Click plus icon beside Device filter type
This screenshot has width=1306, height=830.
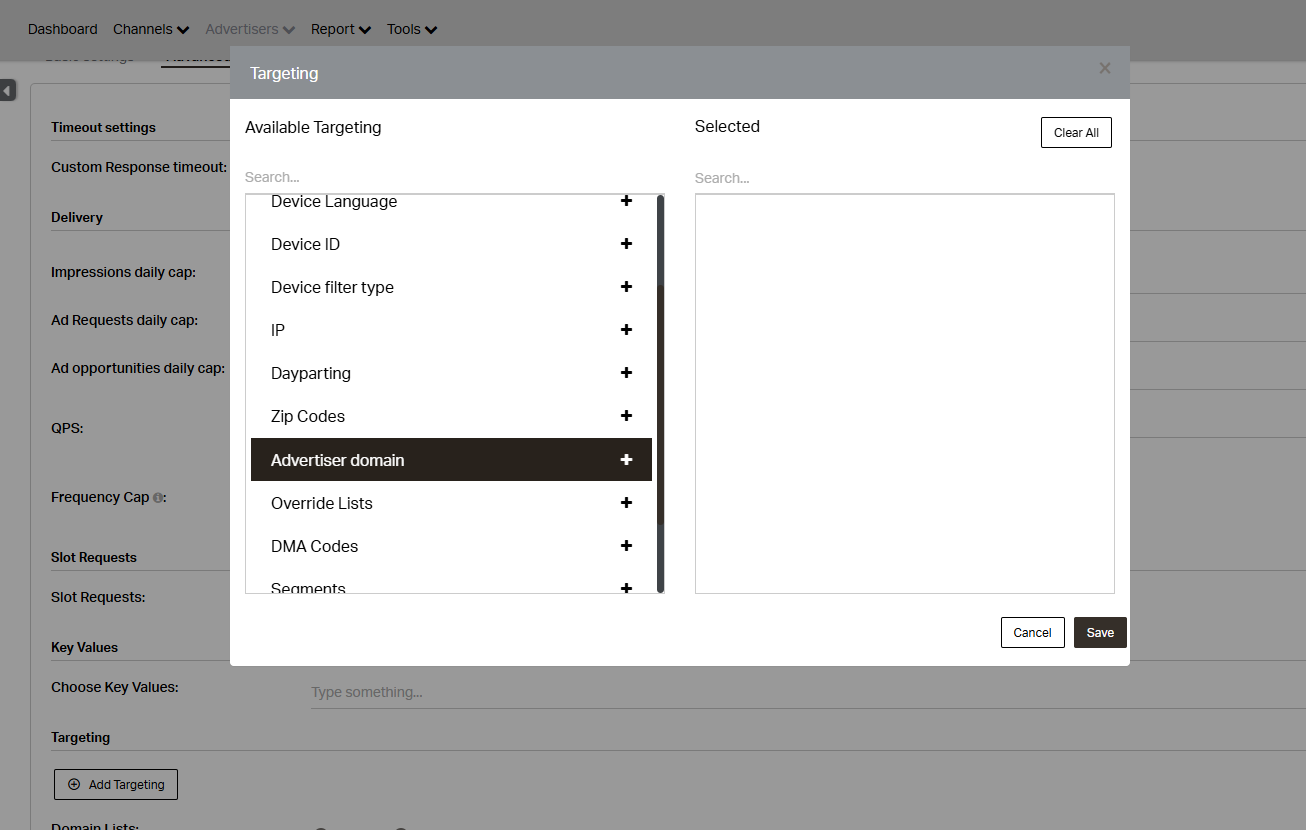[x=626, y=287]
